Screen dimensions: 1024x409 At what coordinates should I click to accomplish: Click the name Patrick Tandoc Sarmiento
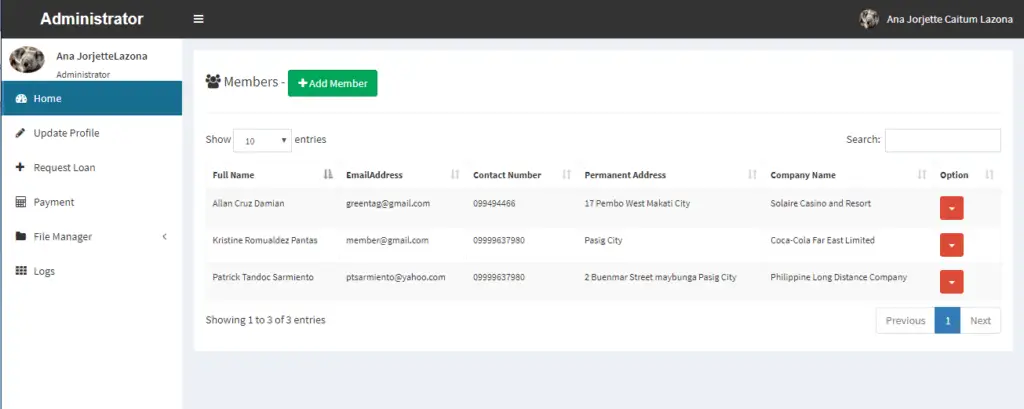[263, 277]
